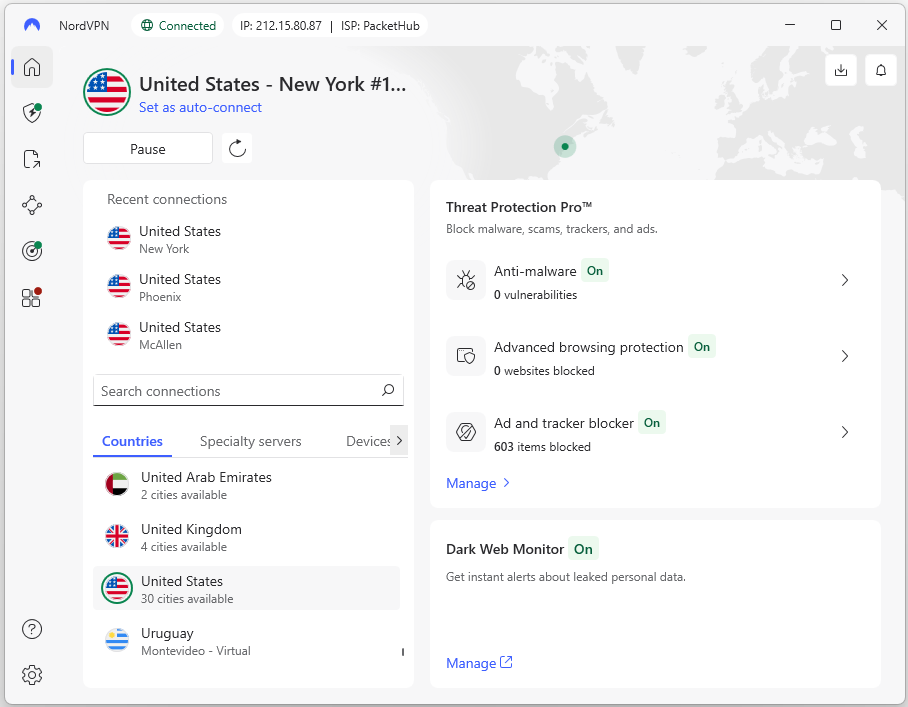The width and height of the screenshot is (908, 707).
Task: Click the reconnect refresh icon button
Action: point(237,149)
